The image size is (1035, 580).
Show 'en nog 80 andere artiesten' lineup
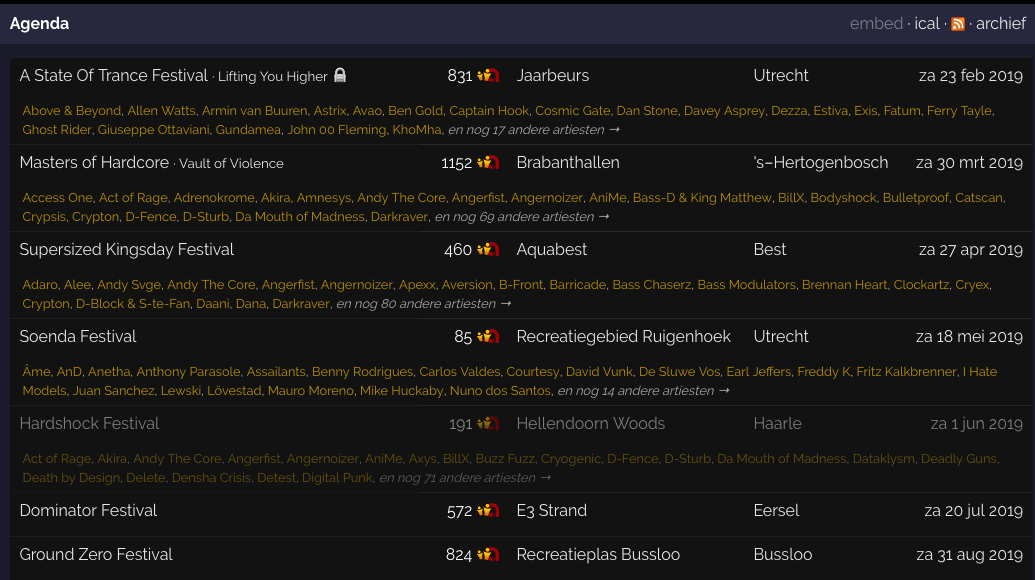pyautogui.click(x=423, y=304)
